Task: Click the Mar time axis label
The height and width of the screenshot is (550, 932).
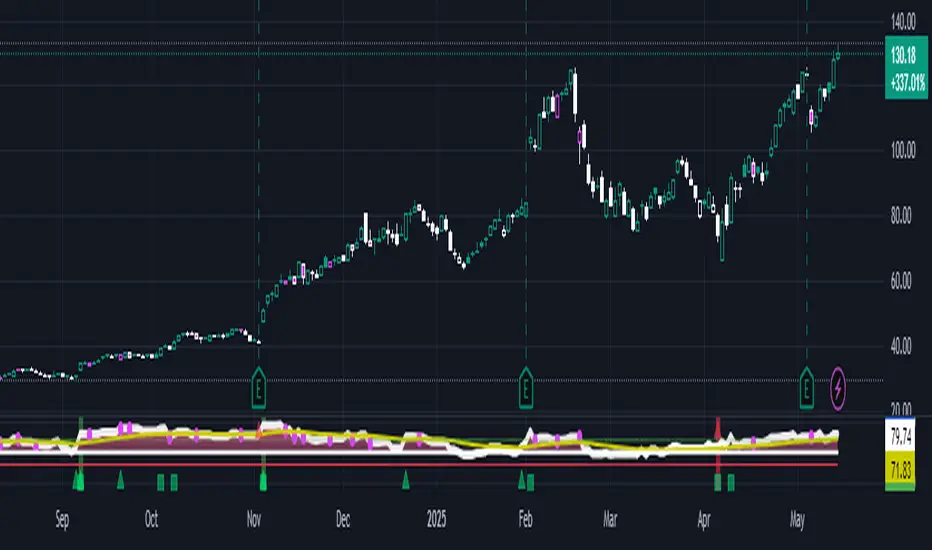Action: [610, 520]
